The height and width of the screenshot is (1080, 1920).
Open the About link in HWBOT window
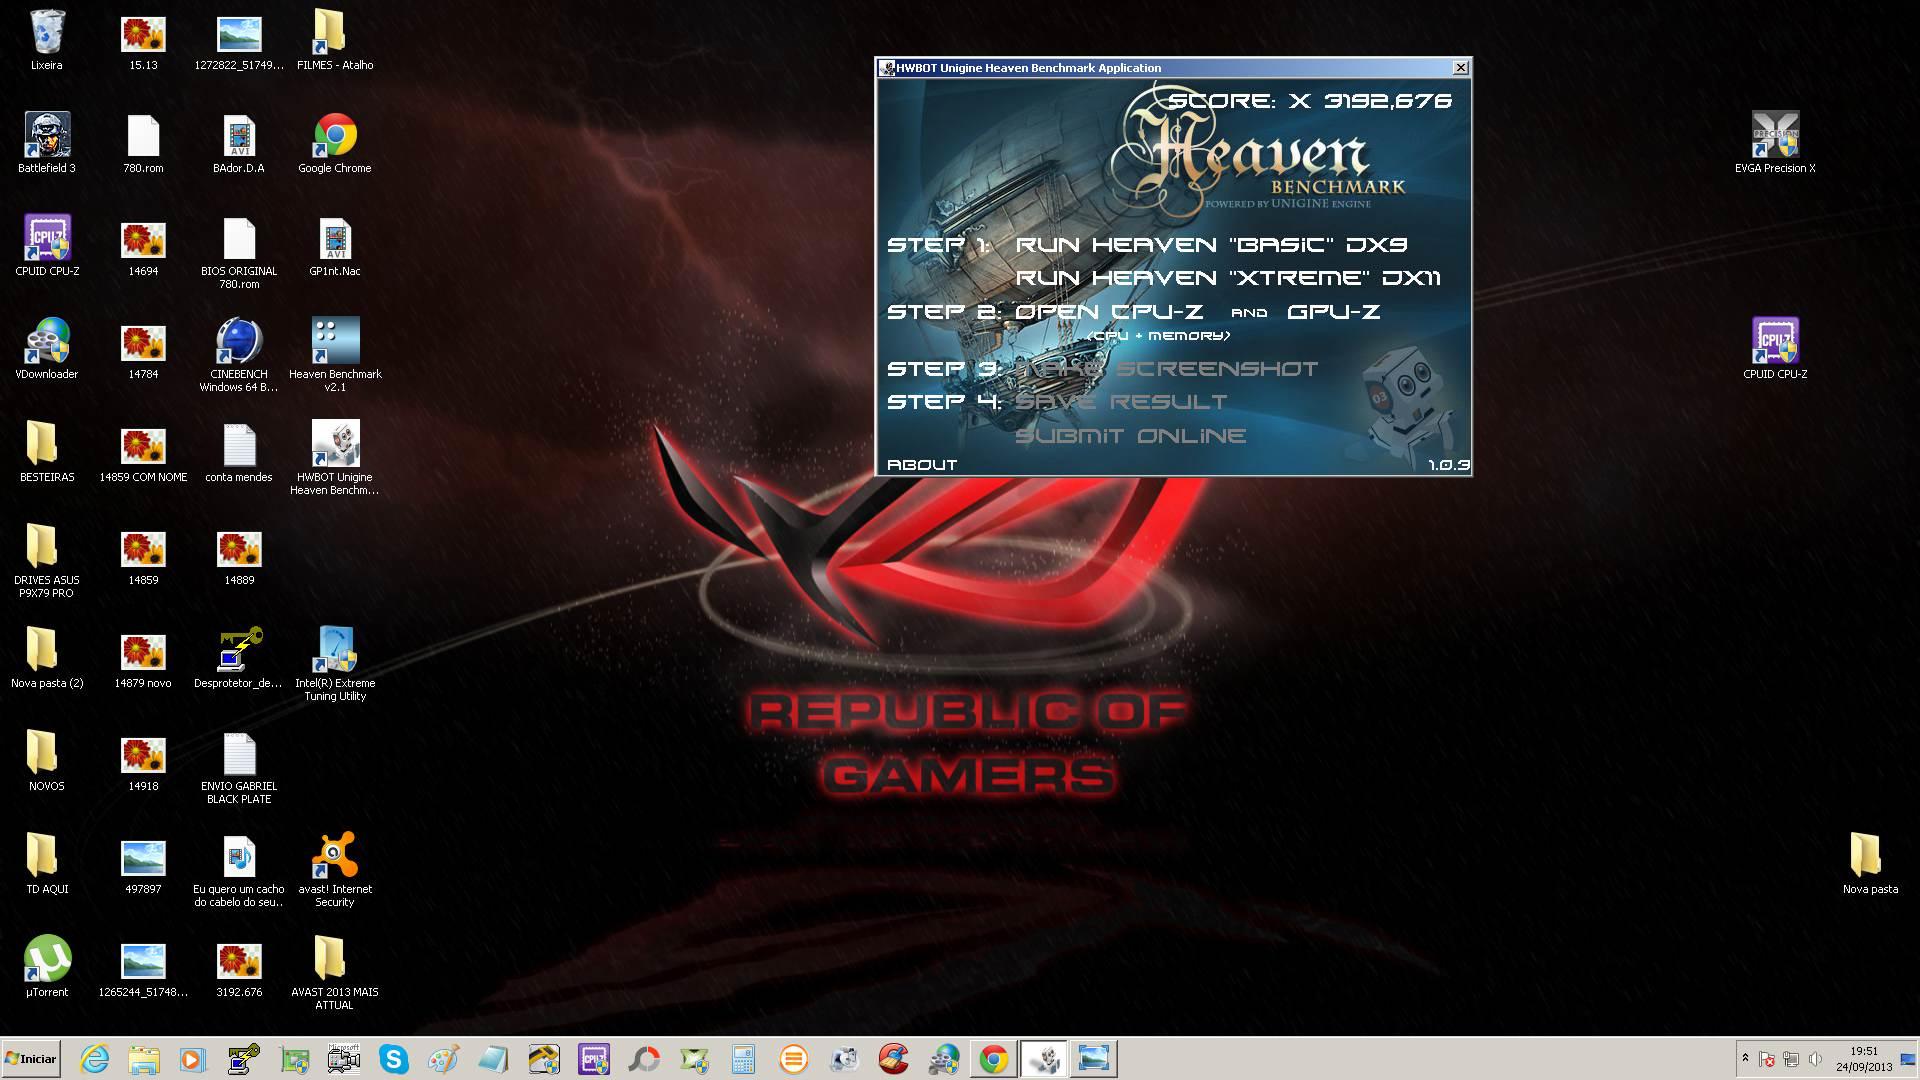point(922,465)
